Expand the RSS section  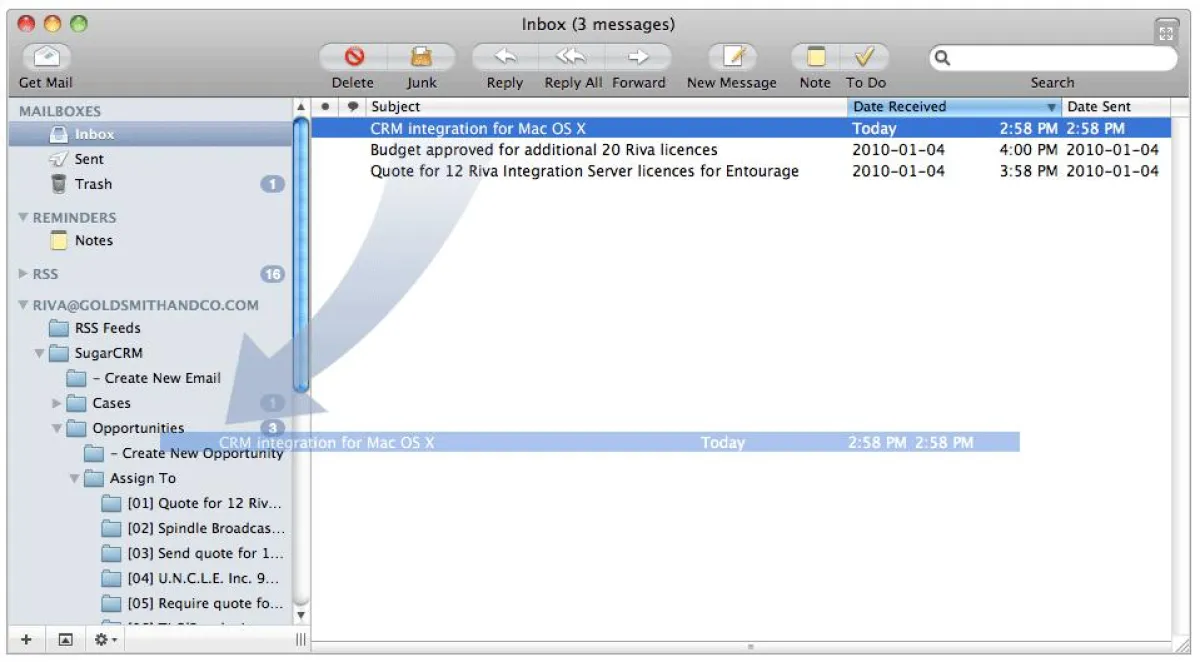point(23,274)
